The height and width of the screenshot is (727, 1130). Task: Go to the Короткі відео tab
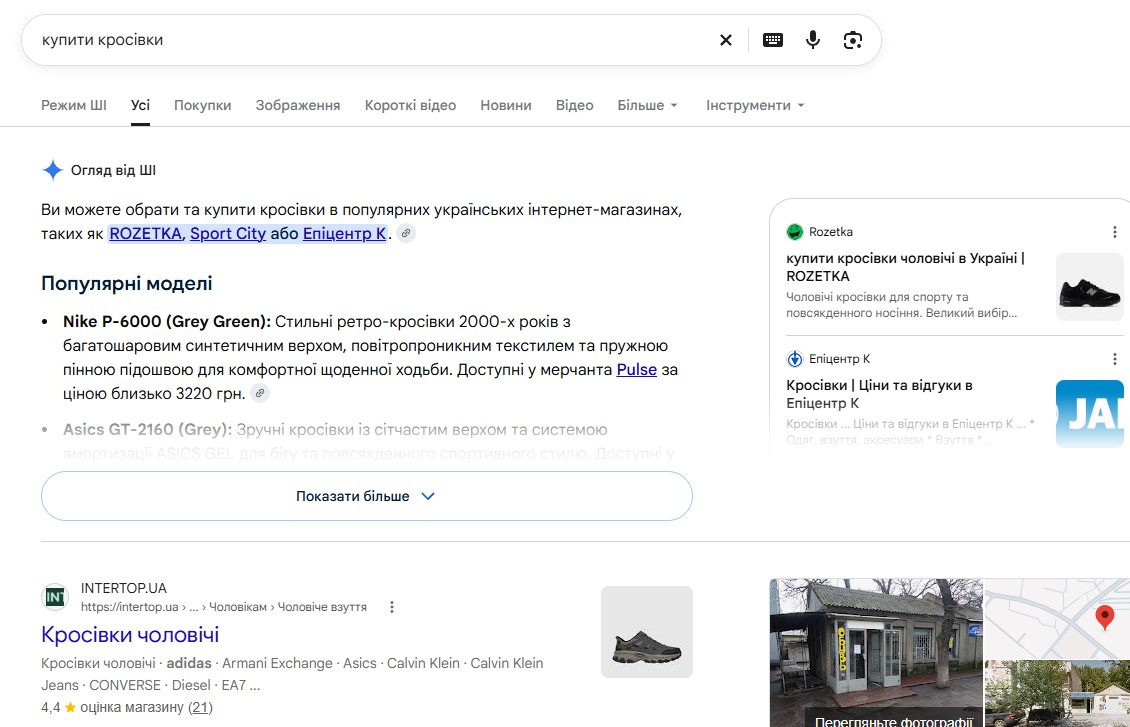pos(410,105)
